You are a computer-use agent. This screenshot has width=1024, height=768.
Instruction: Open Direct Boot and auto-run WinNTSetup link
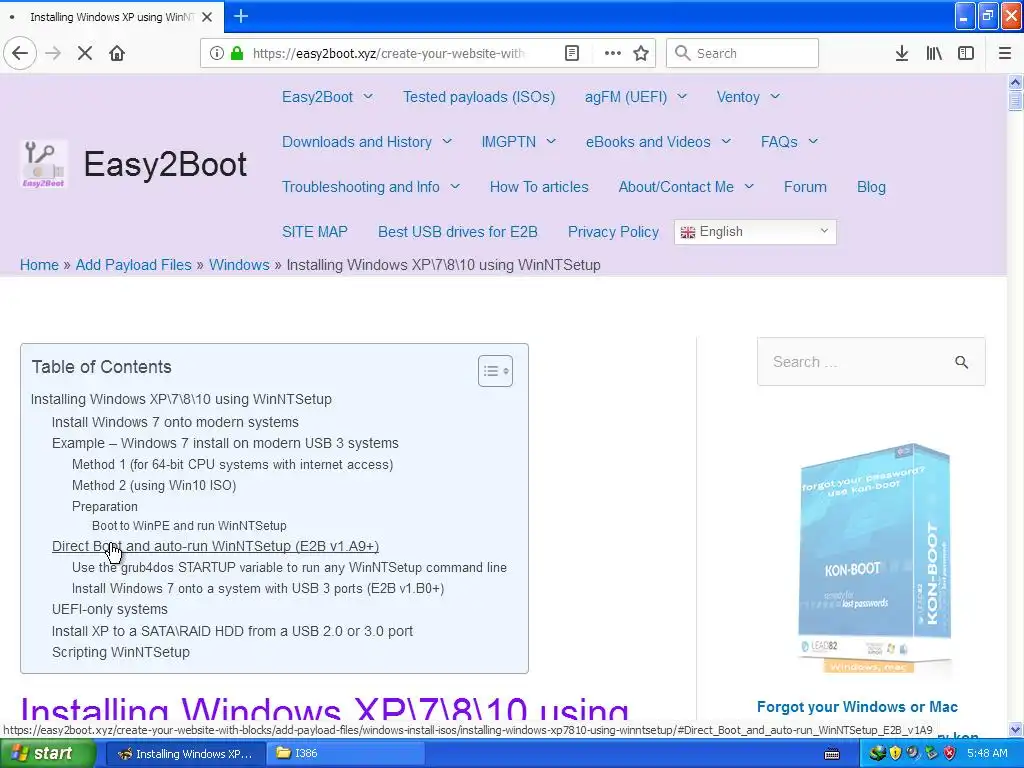point(216,546)
